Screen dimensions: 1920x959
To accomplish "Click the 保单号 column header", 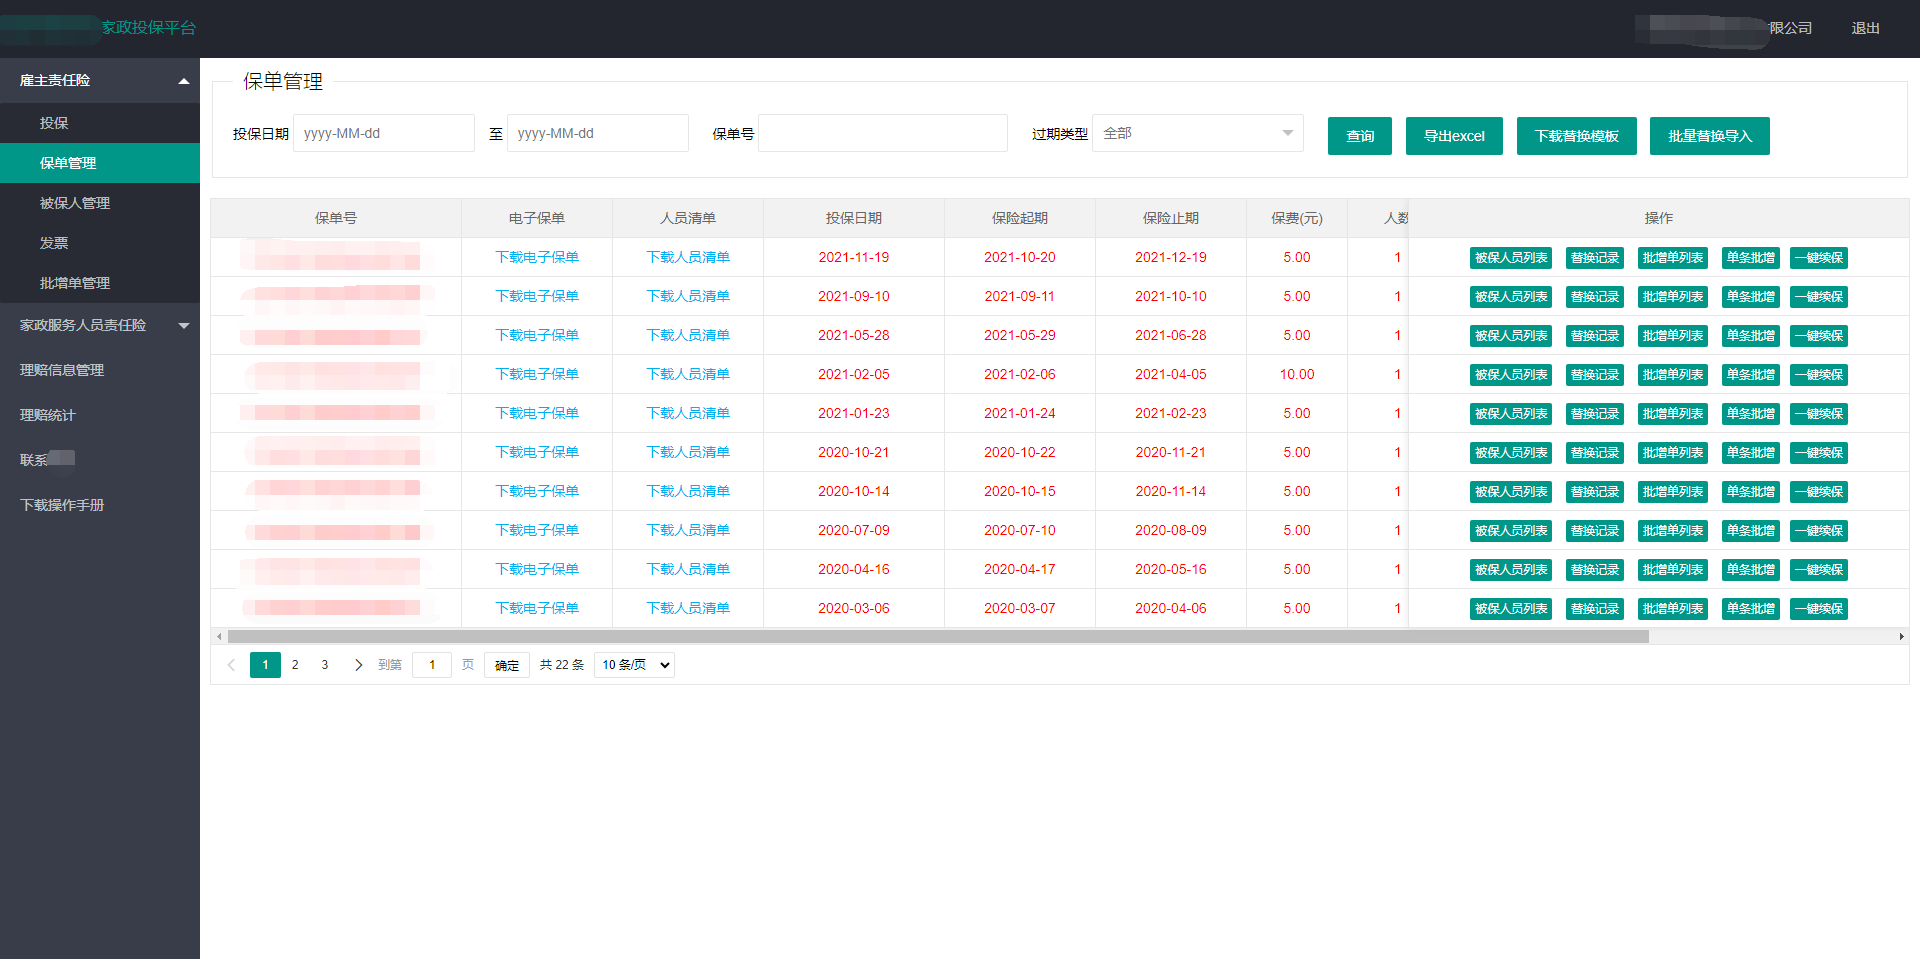I will pos(336,218).
